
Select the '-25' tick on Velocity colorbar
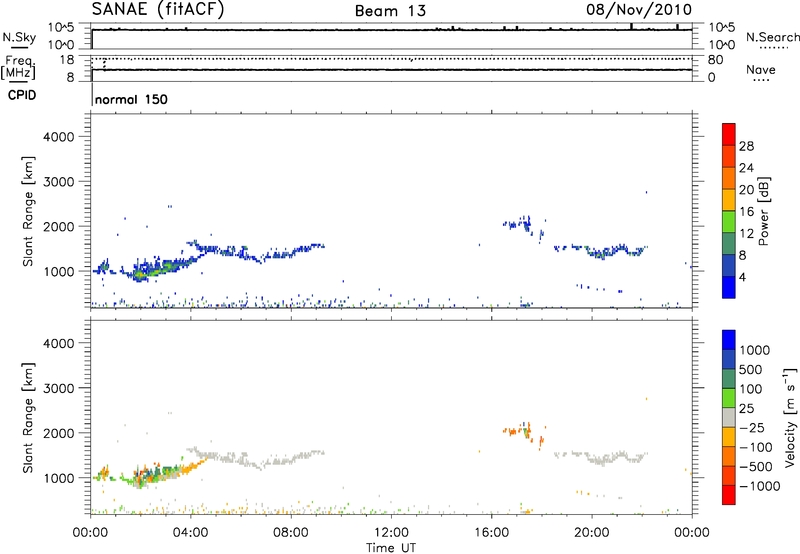point(752,428)
